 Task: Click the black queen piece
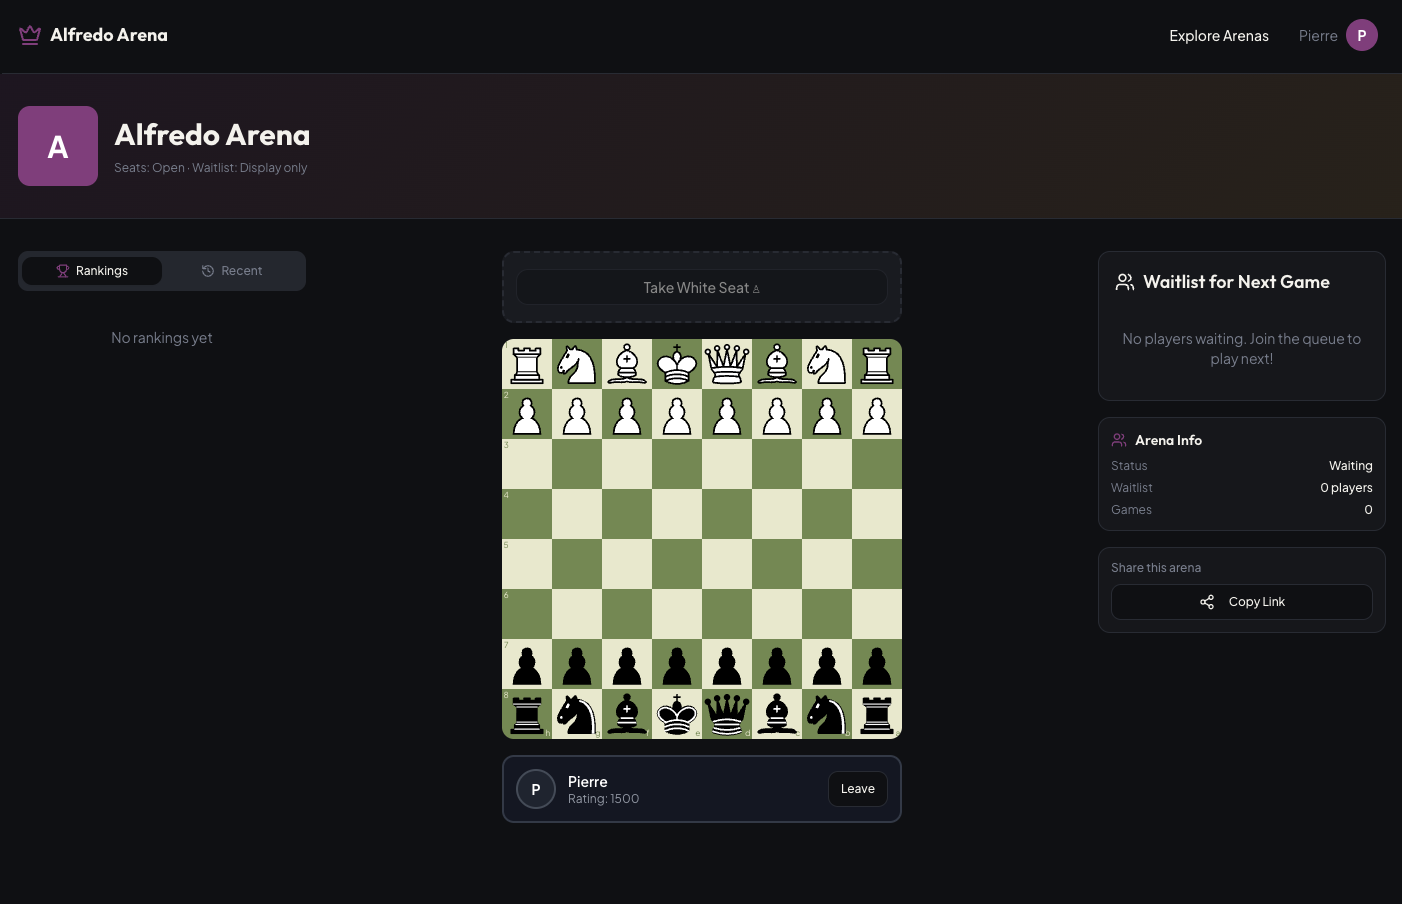tap(727, 714)
